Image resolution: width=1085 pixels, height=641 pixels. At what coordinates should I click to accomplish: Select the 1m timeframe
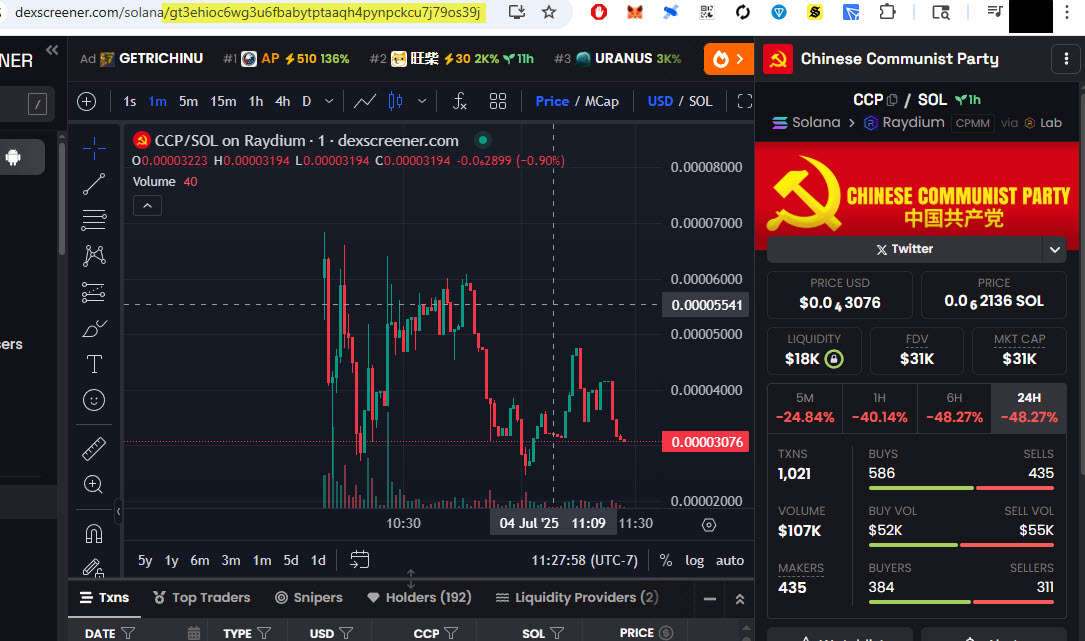tap(158, 102)
